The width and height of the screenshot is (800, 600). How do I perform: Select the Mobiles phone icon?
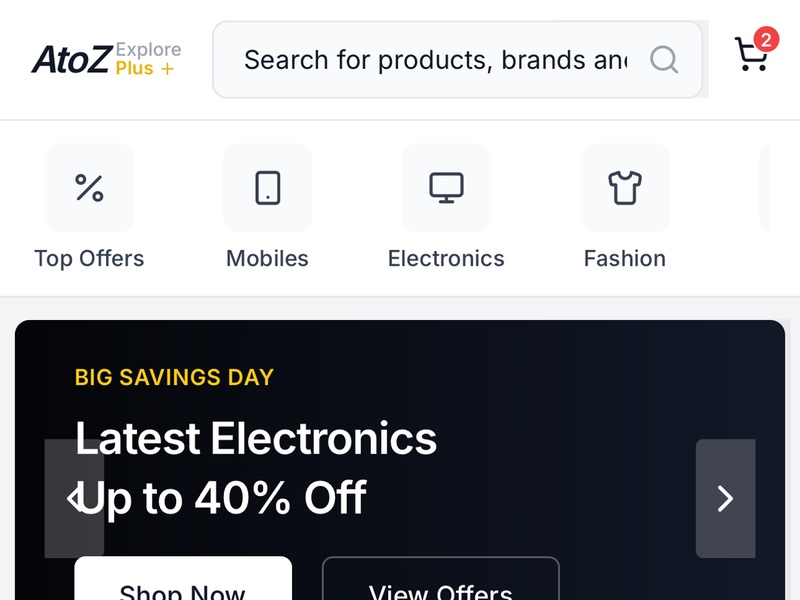coord(267,188)
